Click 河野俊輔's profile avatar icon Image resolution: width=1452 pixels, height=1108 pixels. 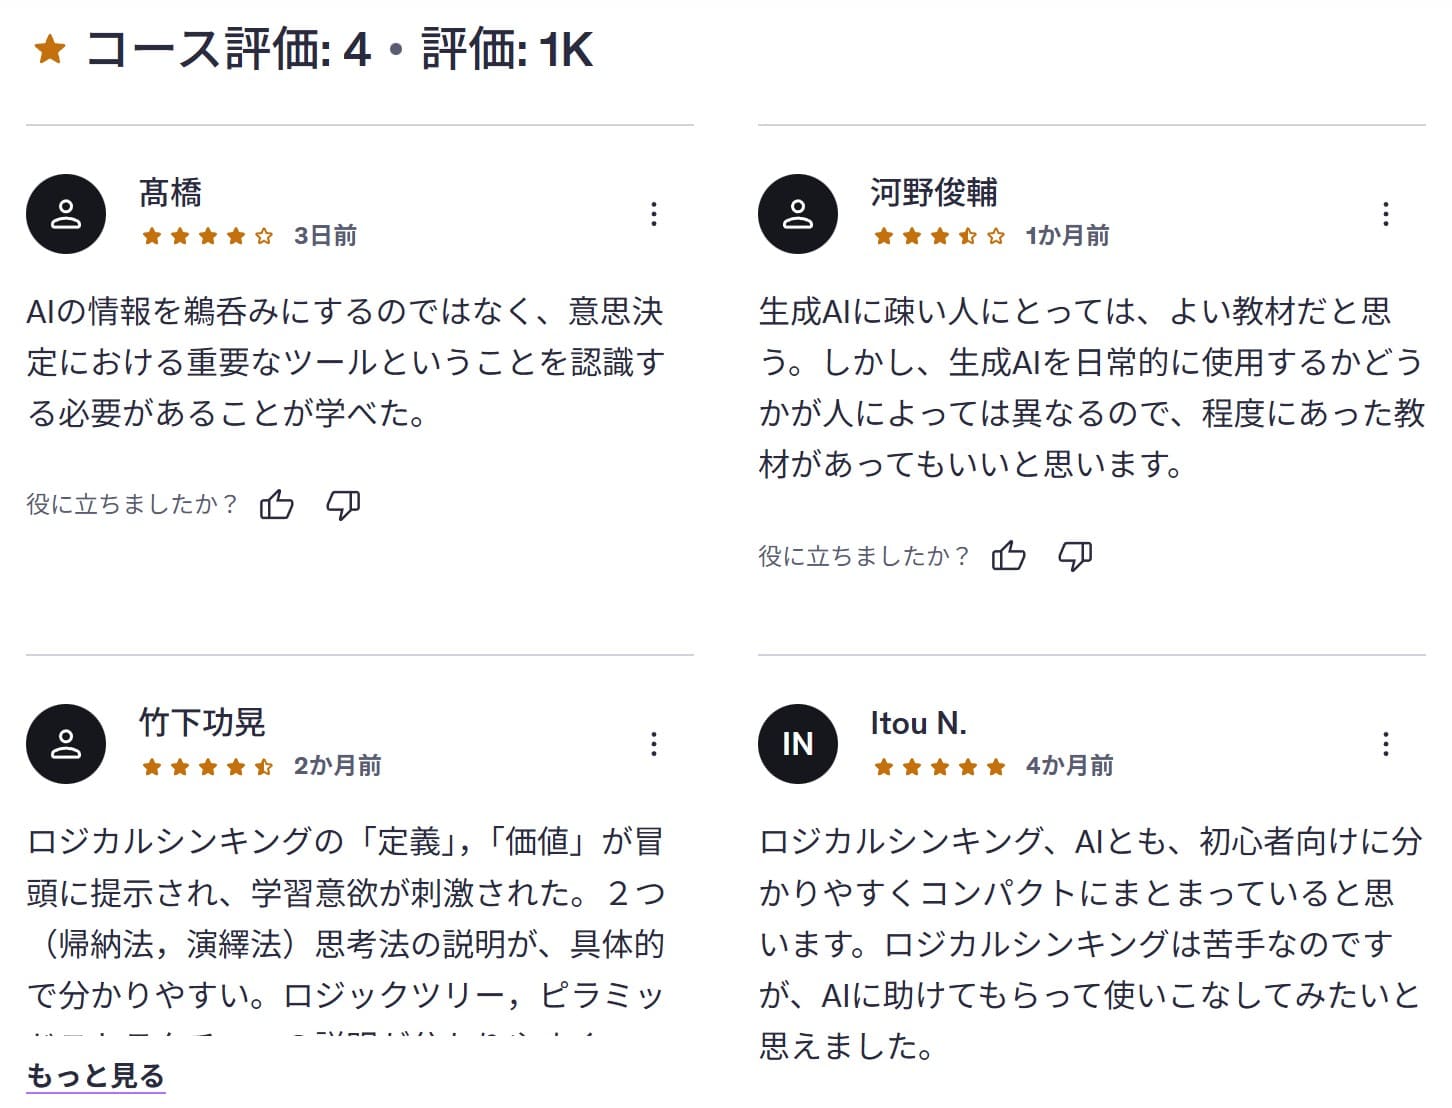click(x=797, y=213)
